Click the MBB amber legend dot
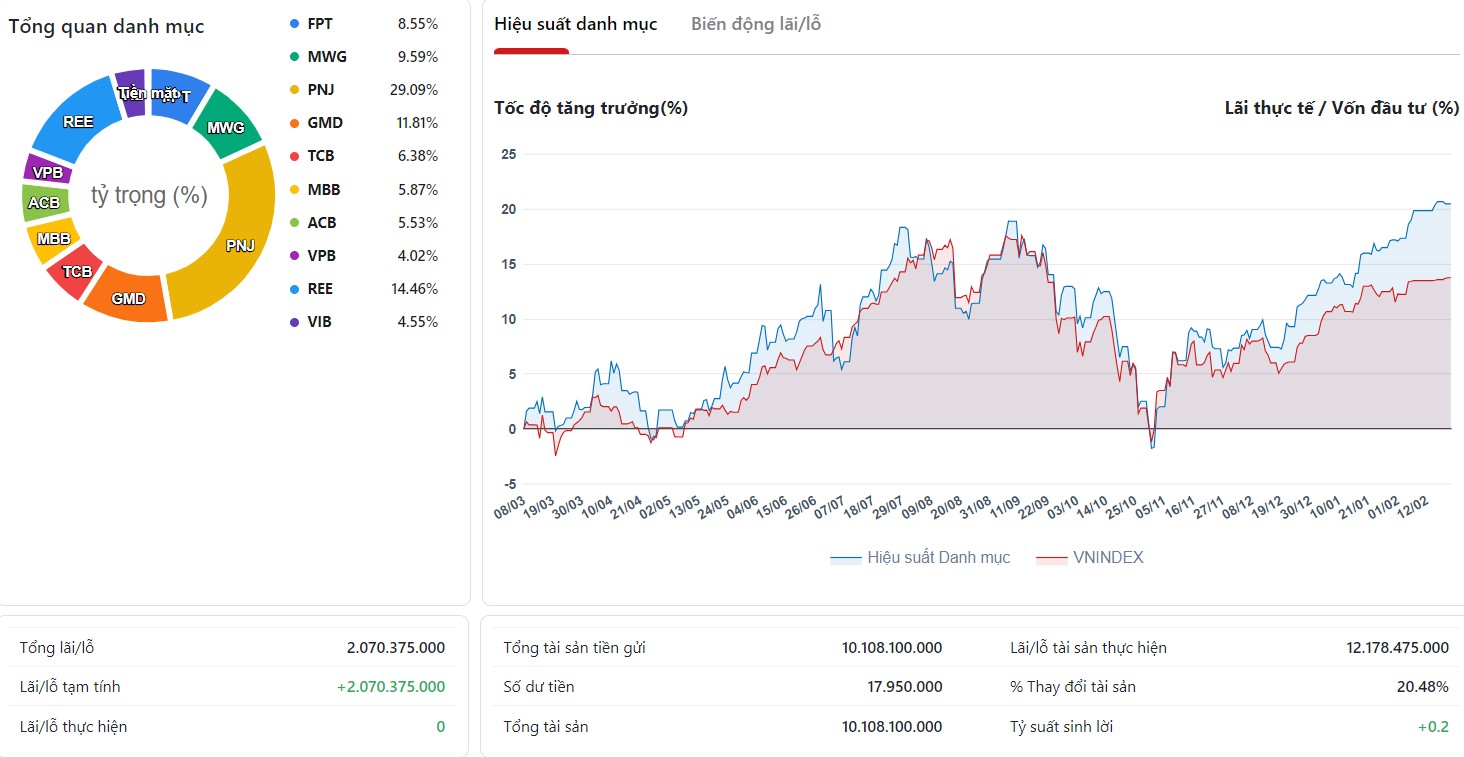Viewport: 1464px width, 757px height. [294, 190]
